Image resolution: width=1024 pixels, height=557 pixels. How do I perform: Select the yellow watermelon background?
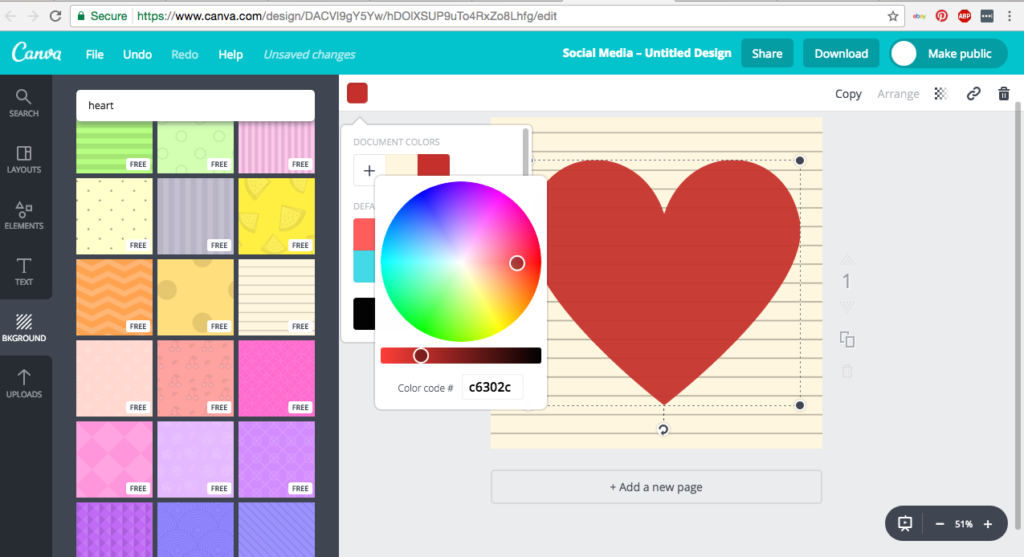[276, 216]
